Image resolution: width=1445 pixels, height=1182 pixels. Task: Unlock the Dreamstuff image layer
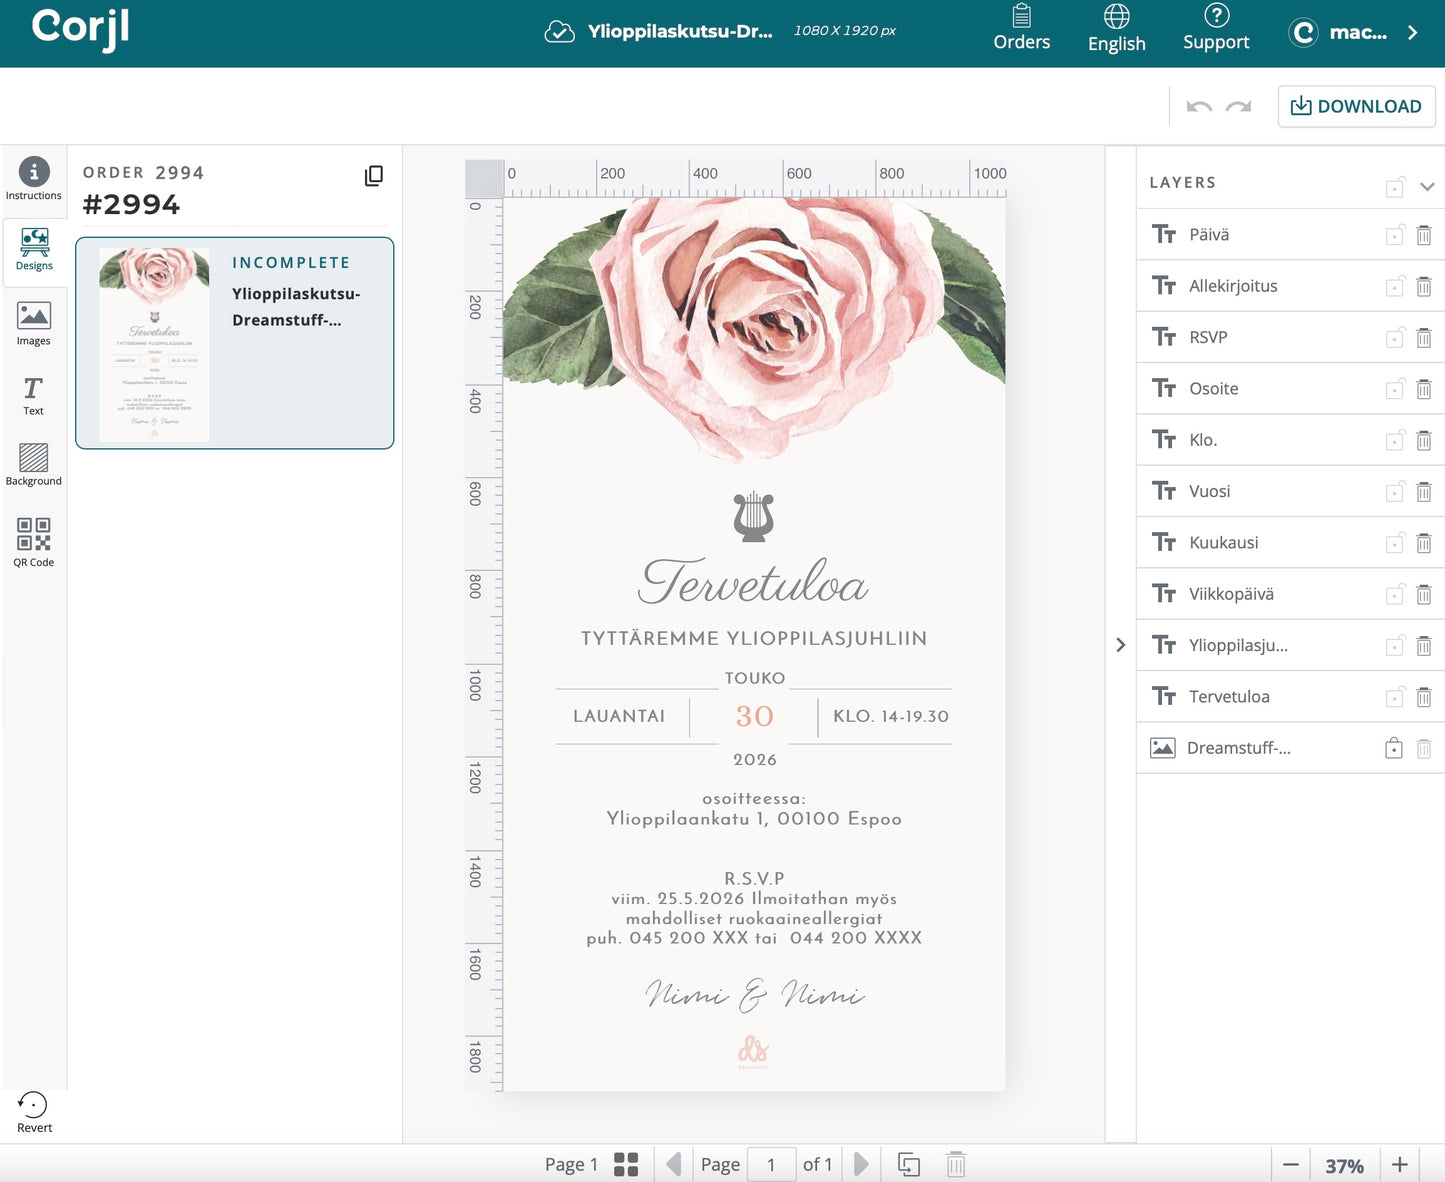point(1393,747)
